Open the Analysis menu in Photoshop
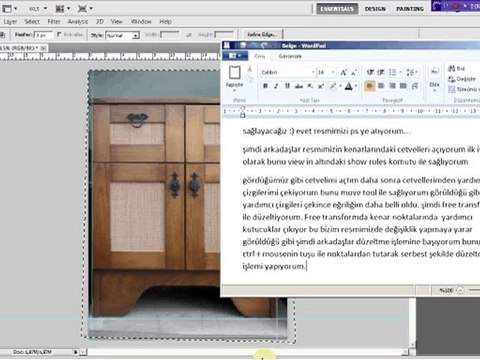The width and height of the screenshot is (480, 360). coord(78,22)
